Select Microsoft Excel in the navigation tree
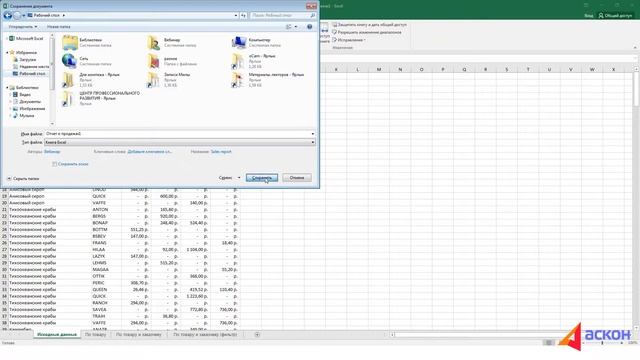 26,38
